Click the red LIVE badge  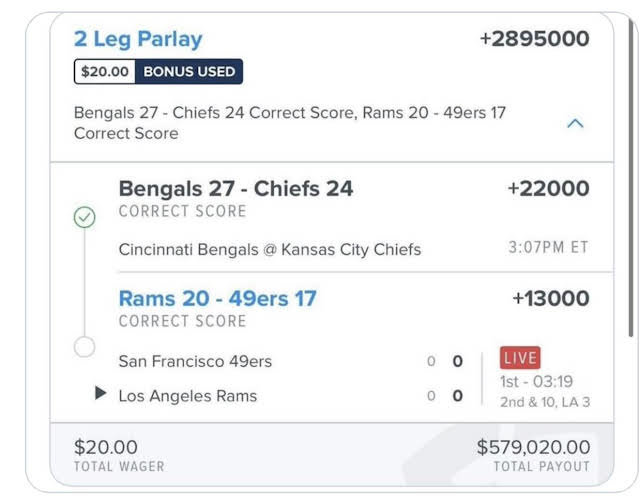click(520, 358)
